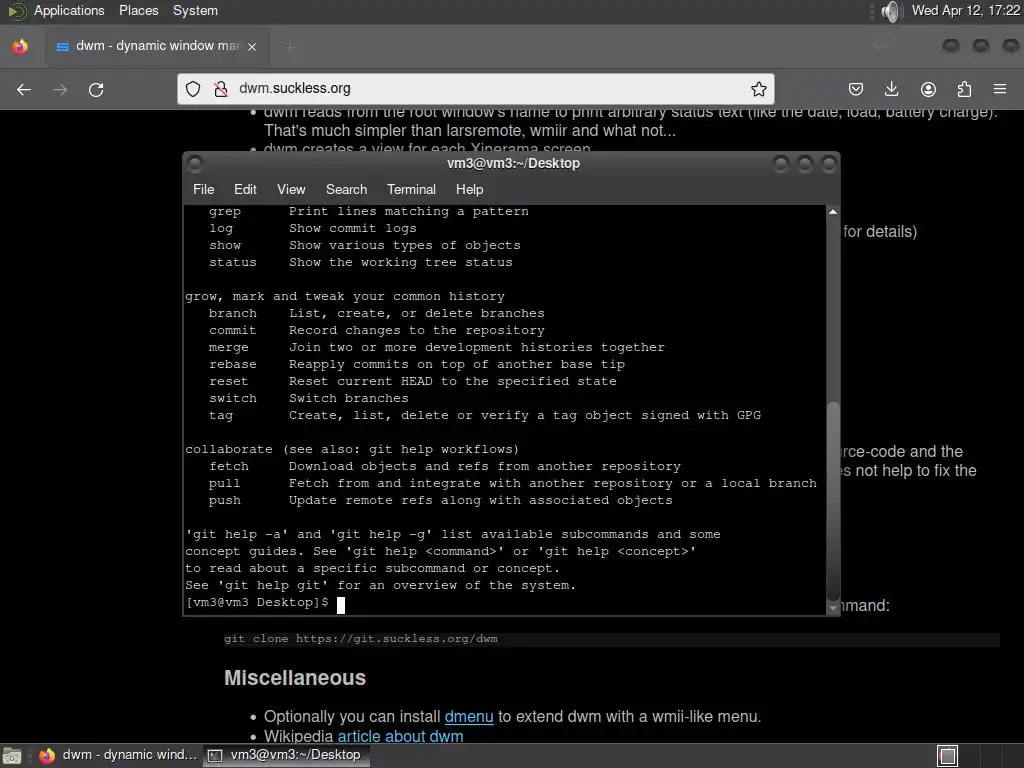This screenshot has height=768, width=1024.
Task: Click the terminal window menu button at title left
Action: click(x=195, y=163)
